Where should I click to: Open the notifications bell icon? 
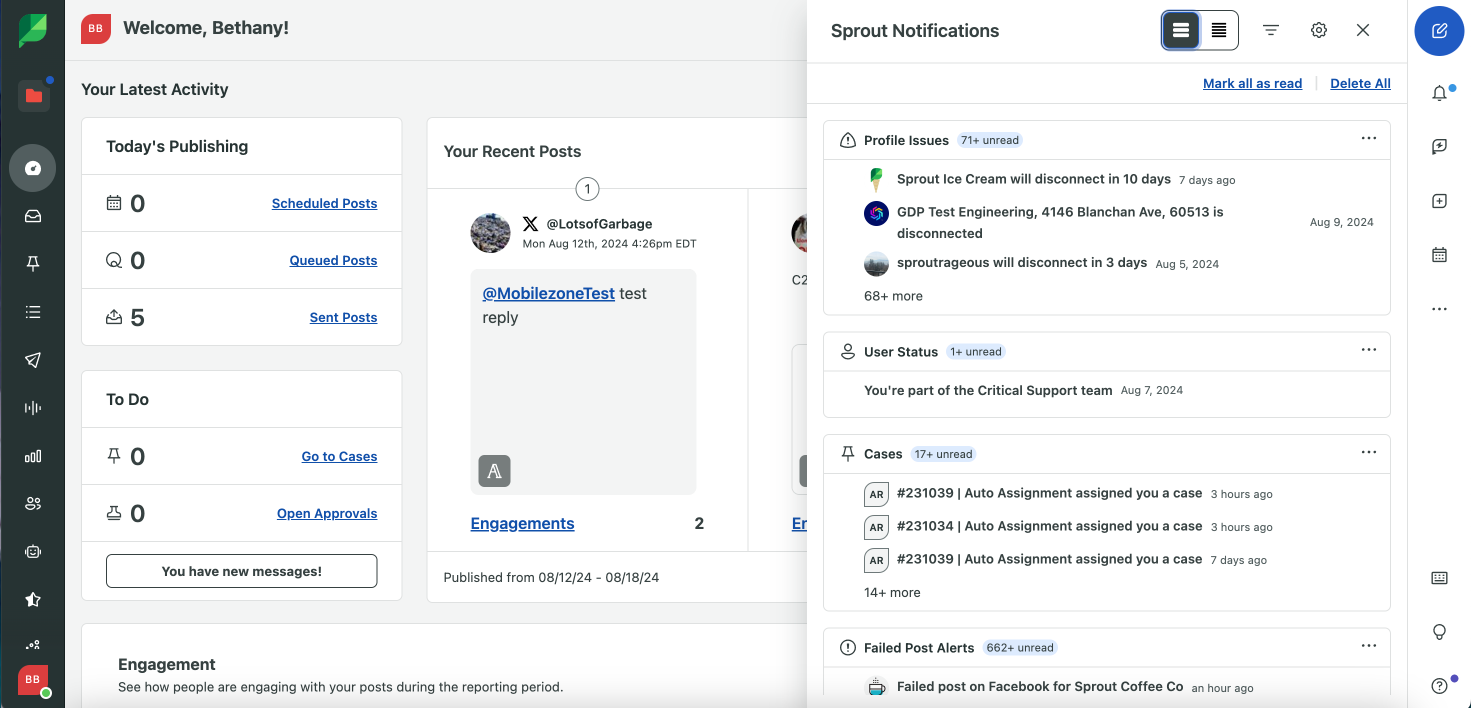click(x=1439, y=93)
